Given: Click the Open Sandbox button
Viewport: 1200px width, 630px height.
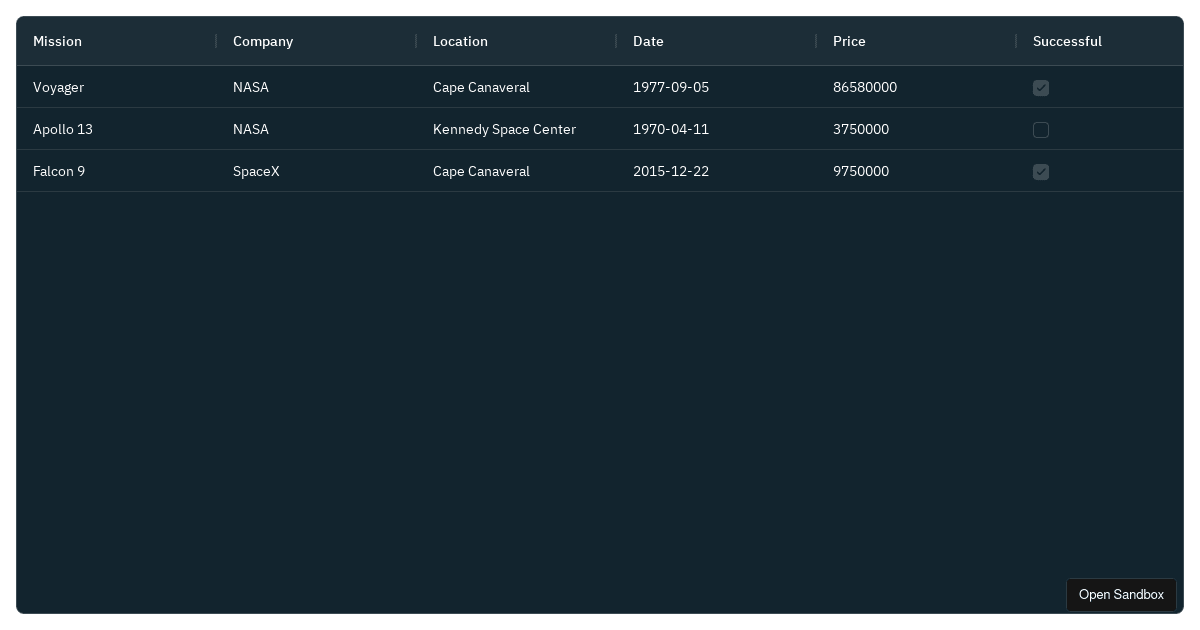Looking at the screenshot, I should tap(1121, 595).
